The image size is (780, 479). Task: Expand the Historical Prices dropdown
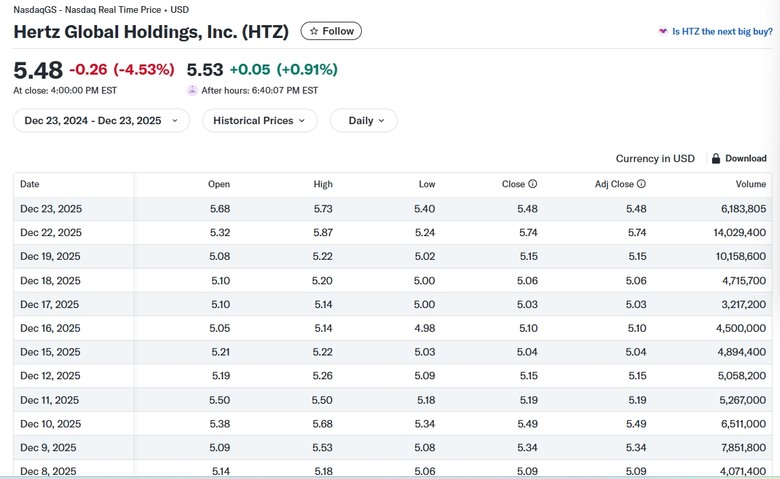coord(260,120)
